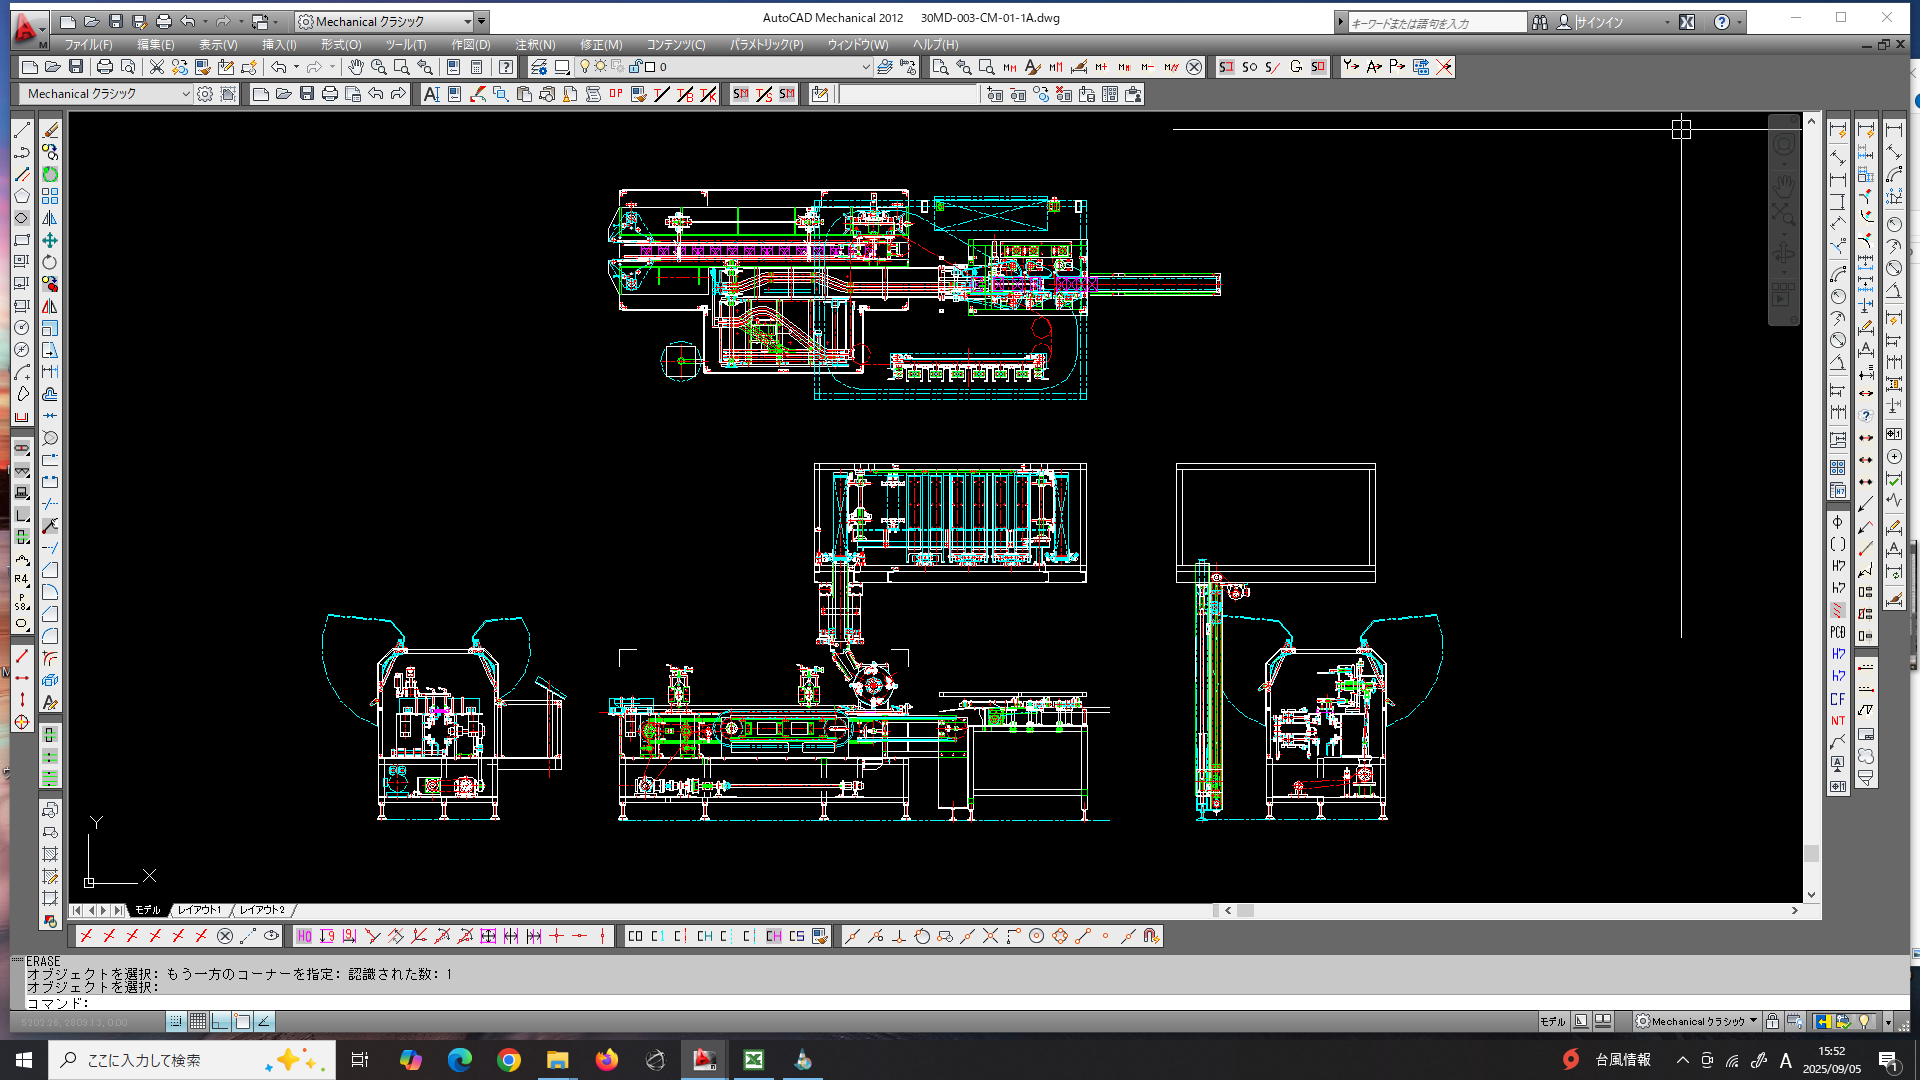This screenshot has height=1080, width=1920.
Task: Click the horizontal scrollbar below drawing area
Action: (1500, 910)
